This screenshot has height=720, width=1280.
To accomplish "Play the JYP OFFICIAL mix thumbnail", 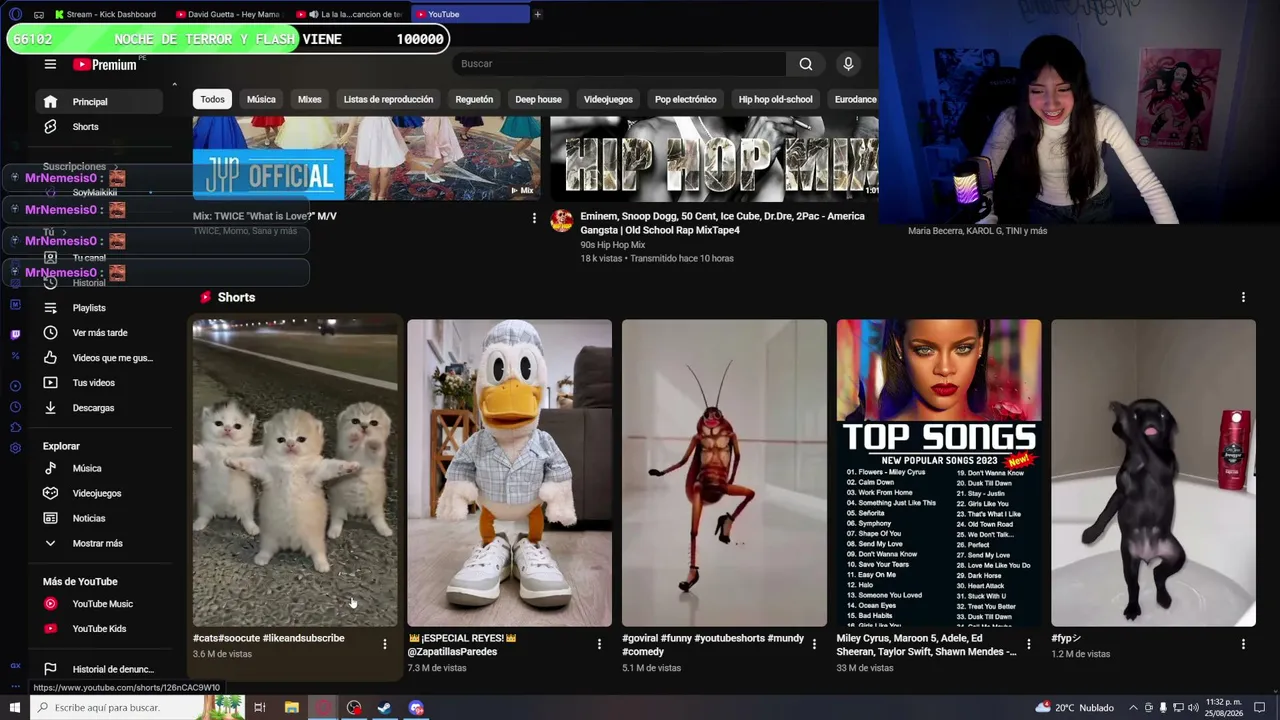I will pyautogui.click(x=367, y=158).
